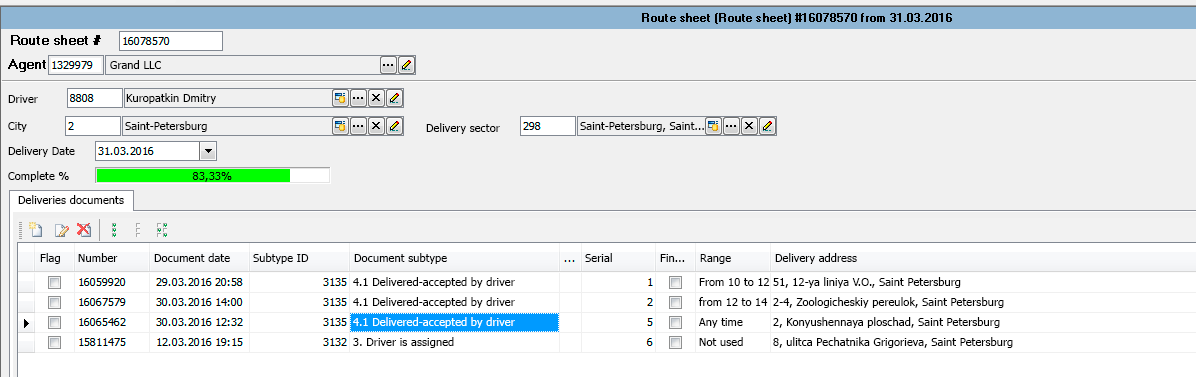Sort by Flag column header

pyautogui.click(x=54, y=259)
